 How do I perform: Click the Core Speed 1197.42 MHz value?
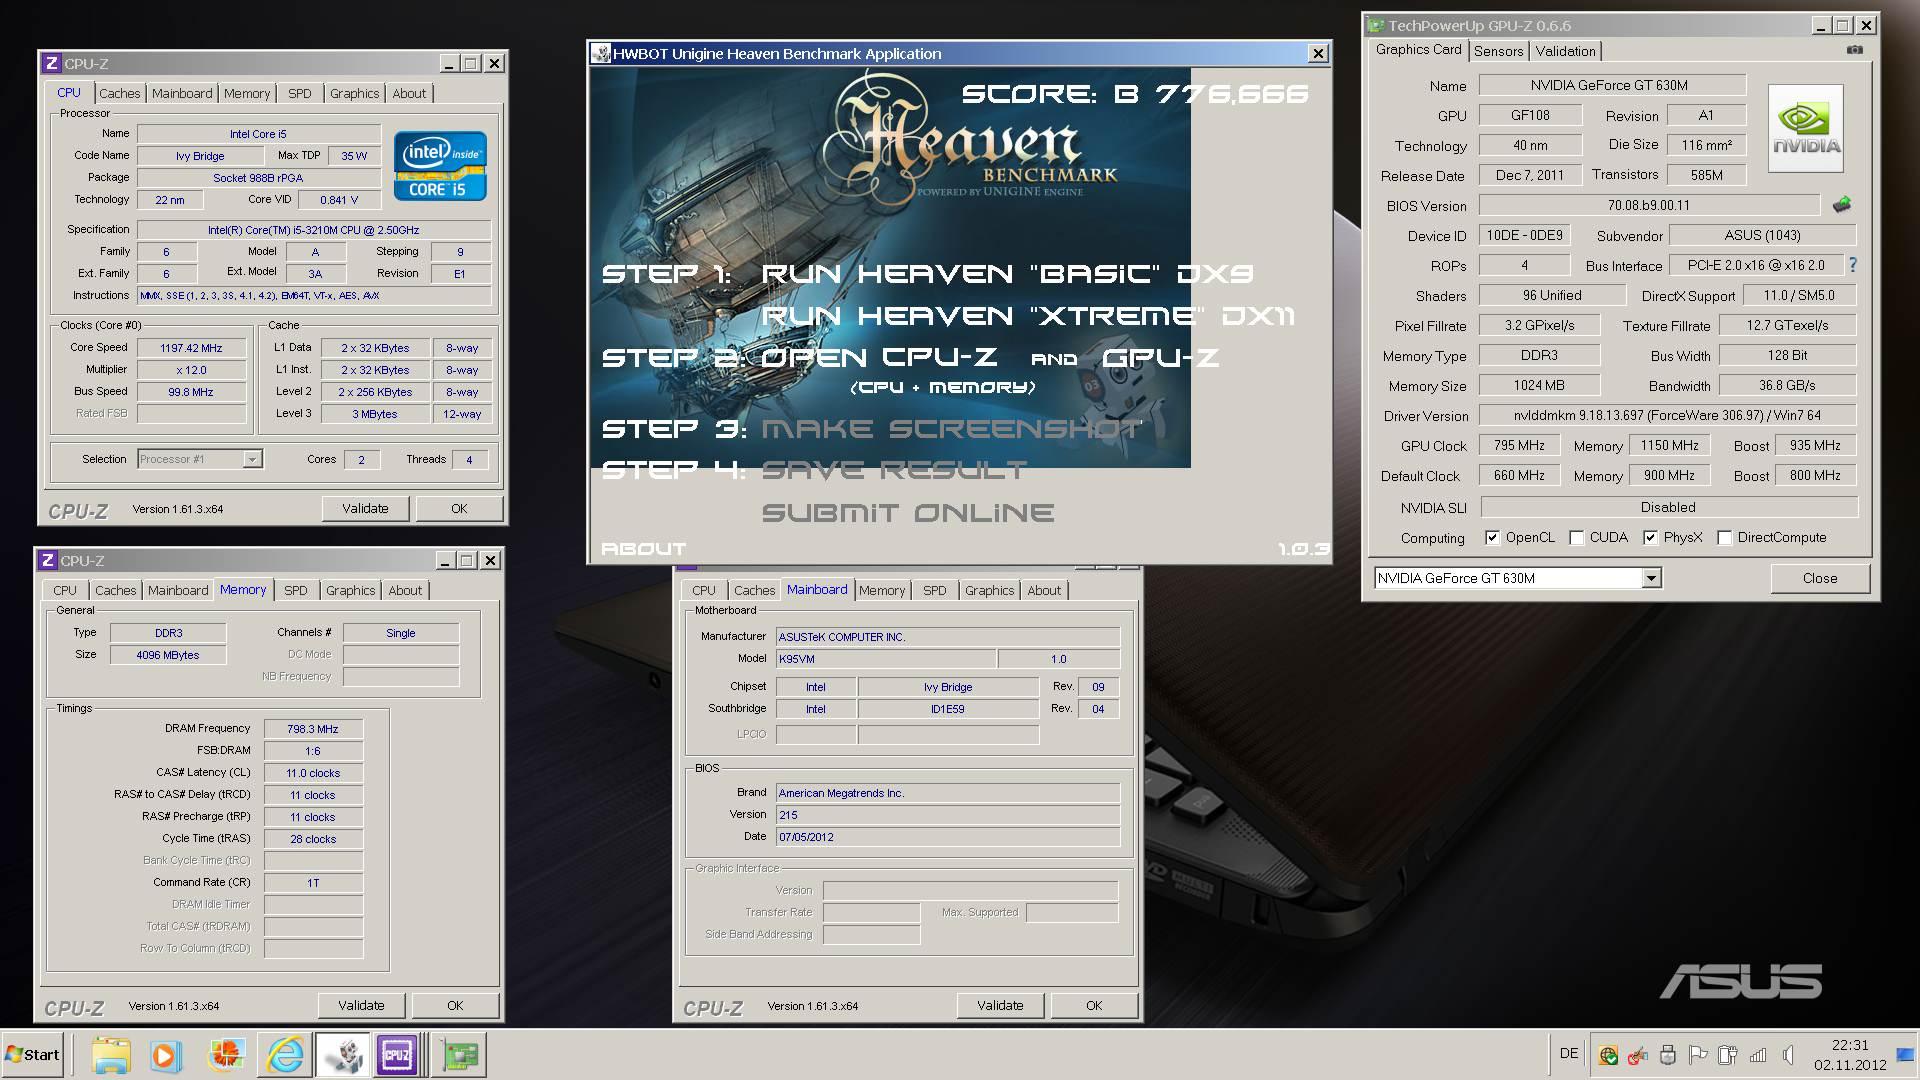191,348
